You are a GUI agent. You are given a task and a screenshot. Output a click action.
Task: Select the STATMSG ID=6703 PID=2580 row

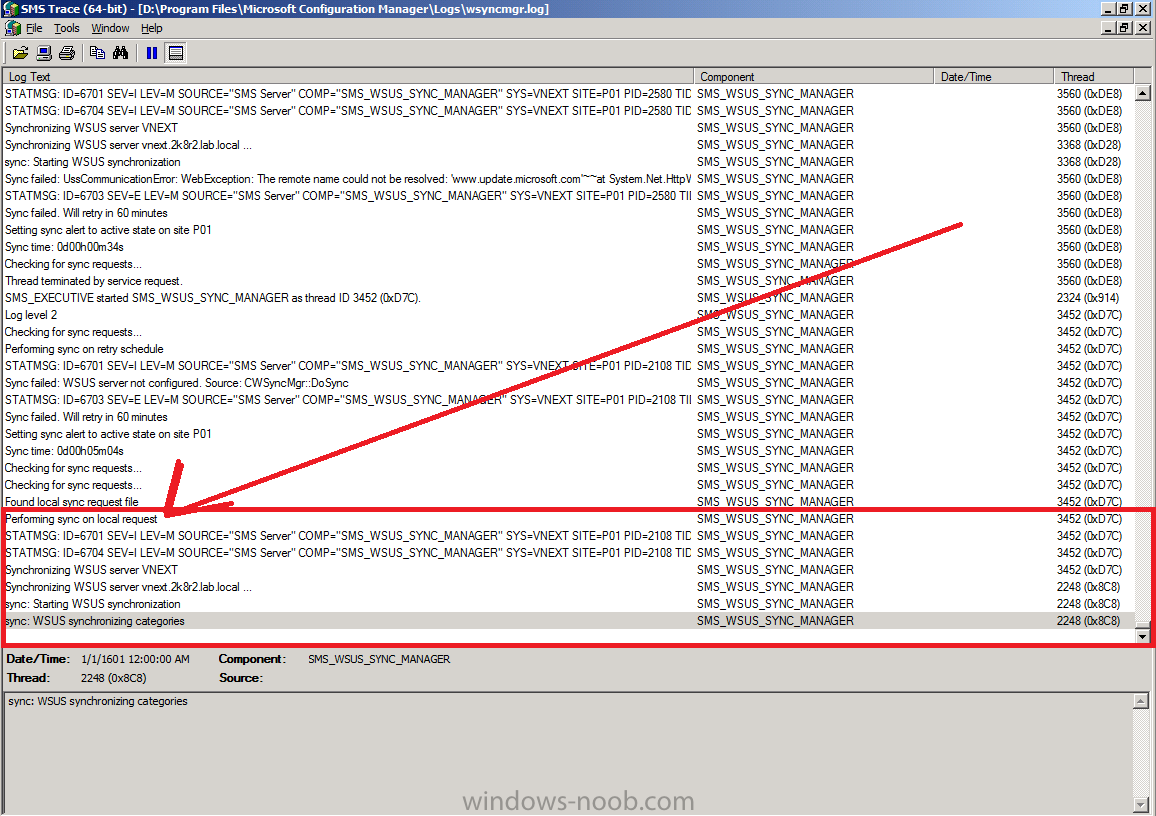pos(568,196)
